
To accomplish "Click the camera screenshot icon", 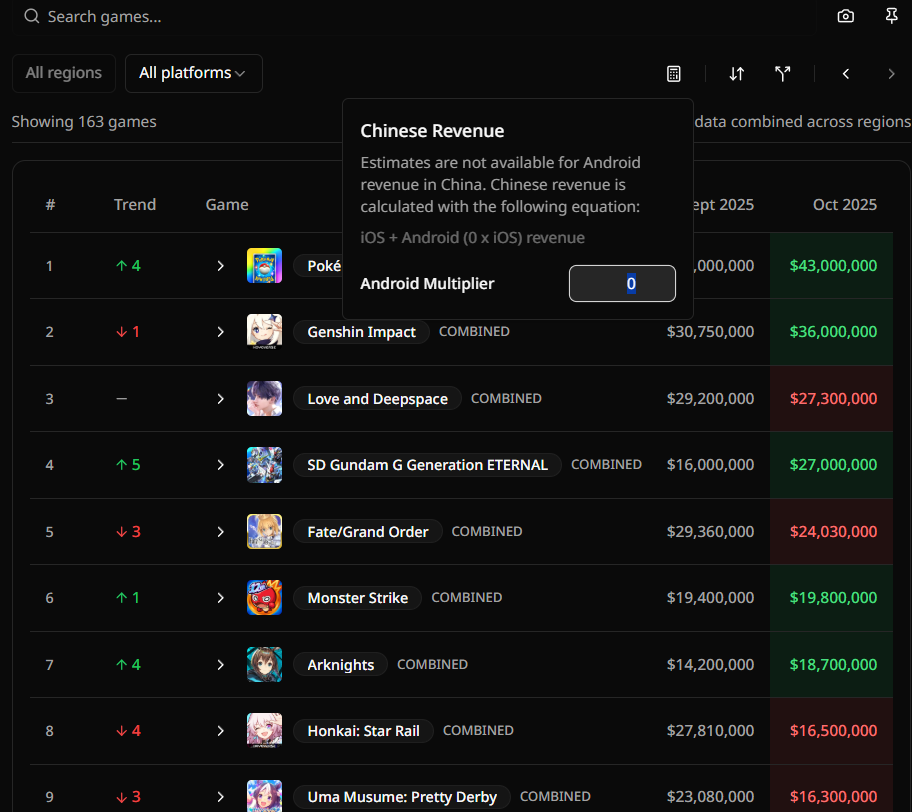I will pos(846,16).
